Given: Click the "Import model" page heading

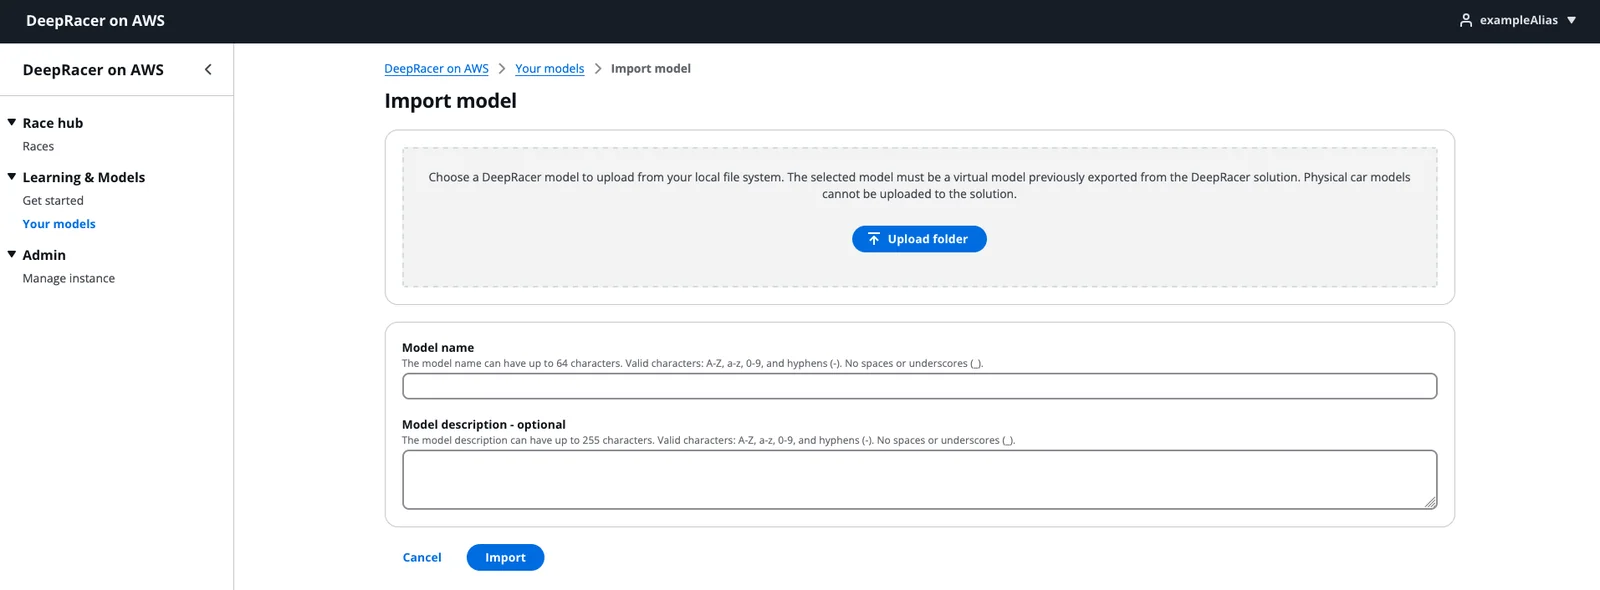Looking at the screenshot, I should coord(450,101).
